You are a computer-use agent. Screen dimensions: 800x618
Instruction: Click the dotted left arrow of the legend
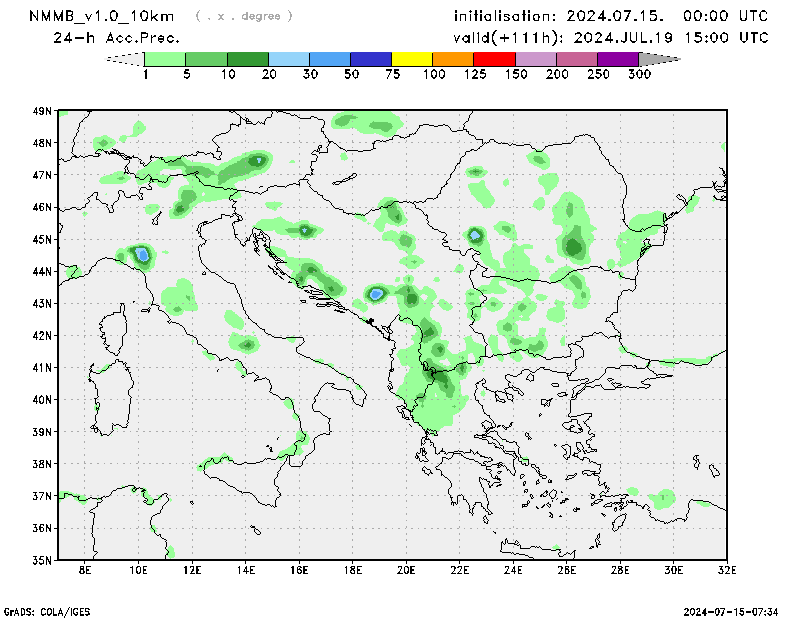tap(126, 60)
